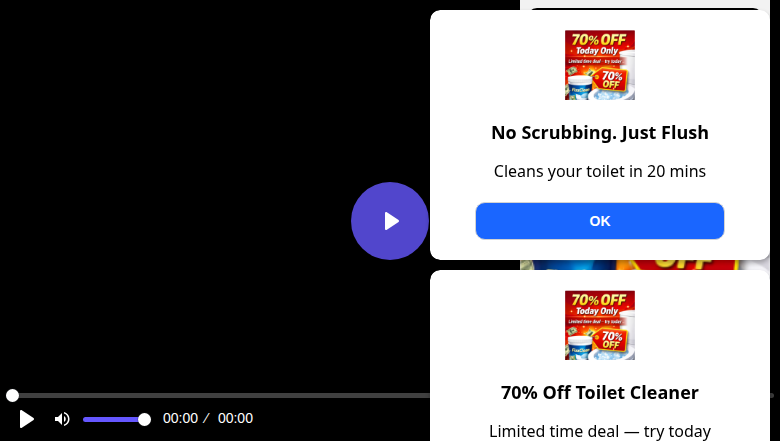Mute audio using the speaker icon
Viewport: 780px width, 441px height.
tap(62, 419)
